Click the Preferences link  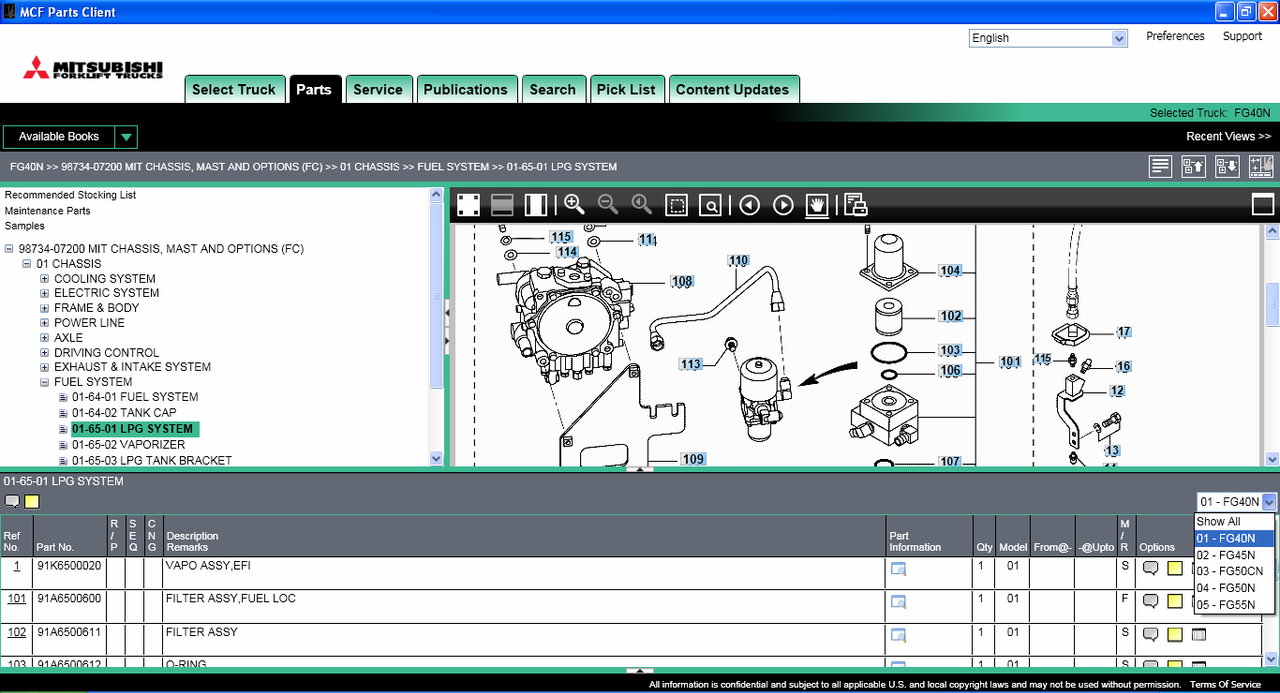pos(1175,36)
